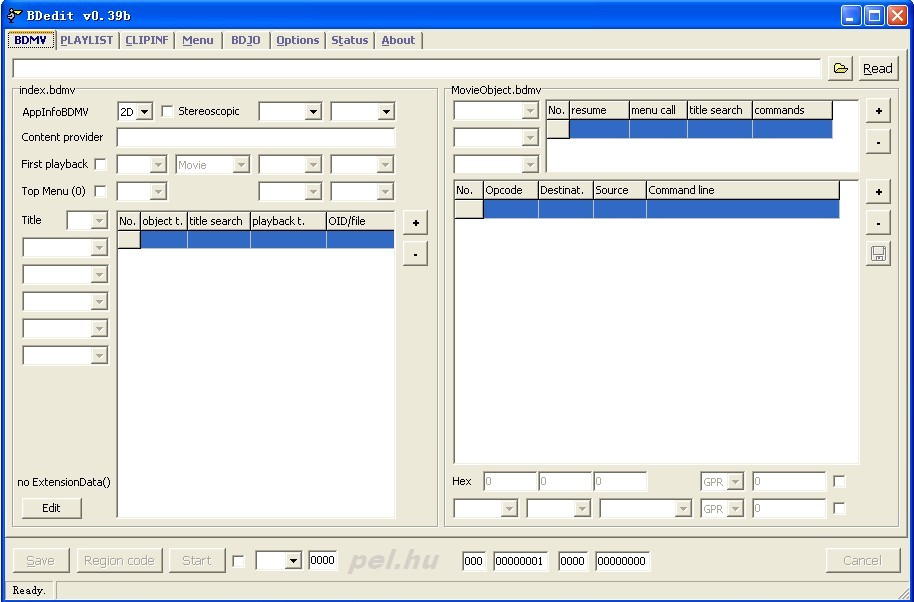Viewport: 914px width, 602px height.
Task: Go to the BDJO tab
Action: [x=245, y=40]
